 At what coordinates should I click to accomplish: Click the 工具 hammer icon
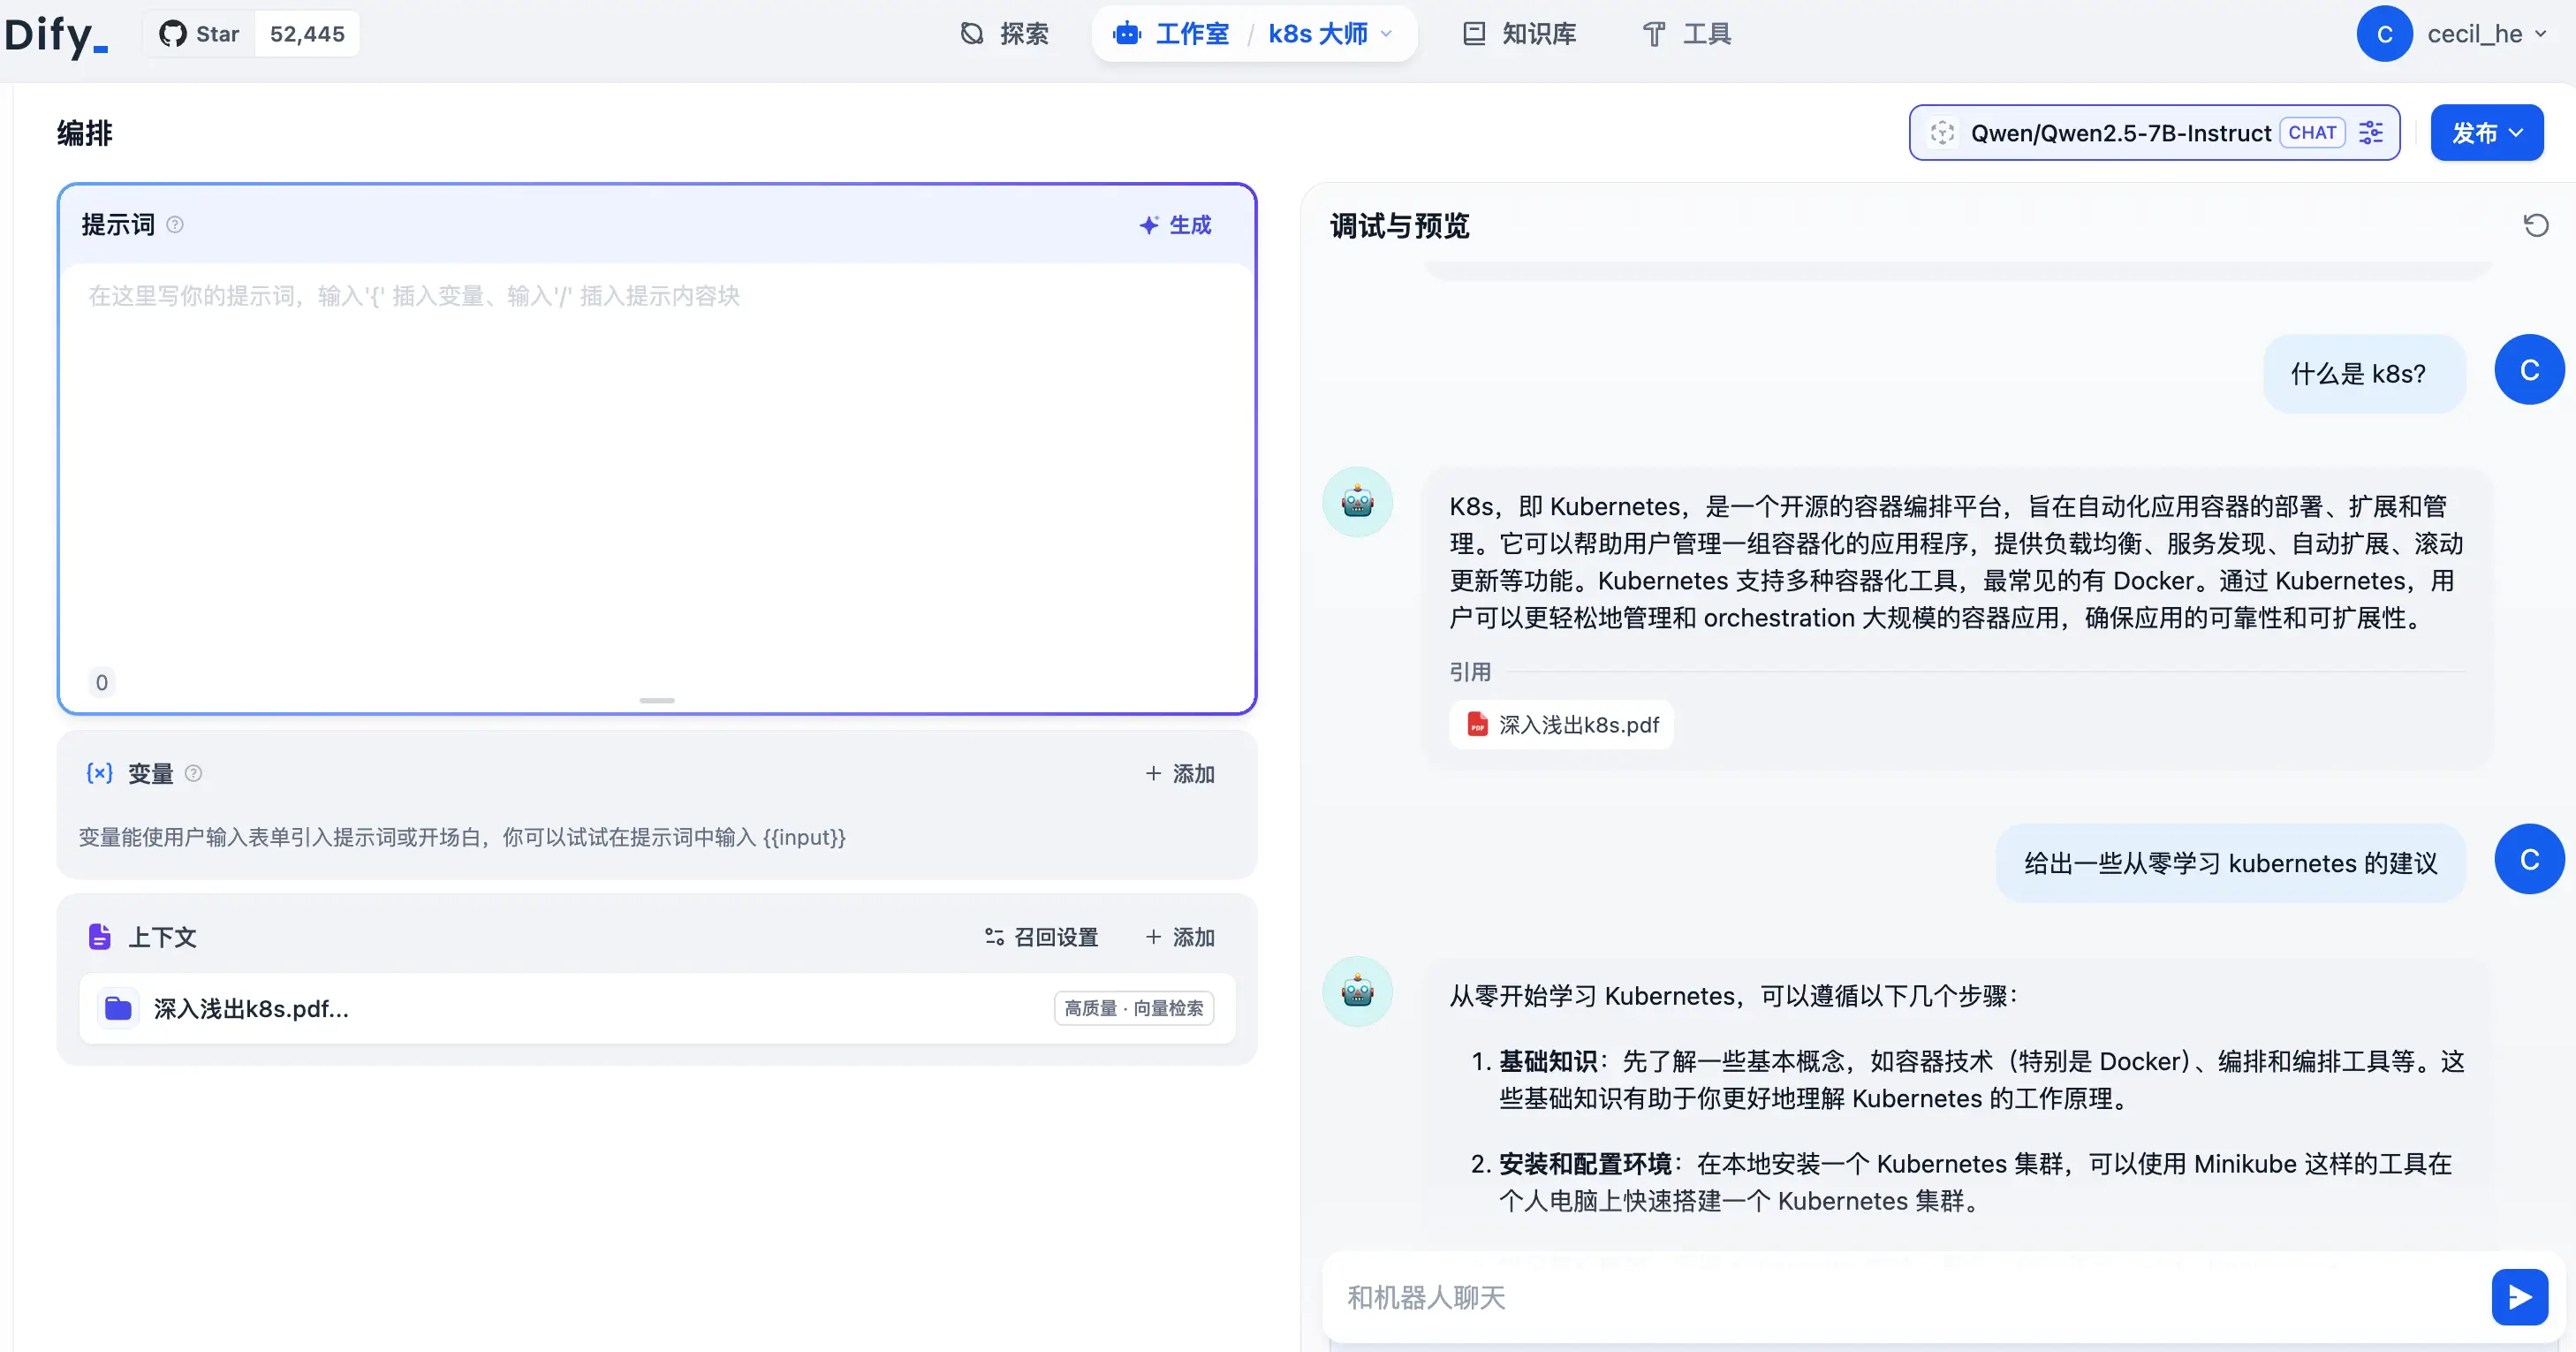point(1654,34)
